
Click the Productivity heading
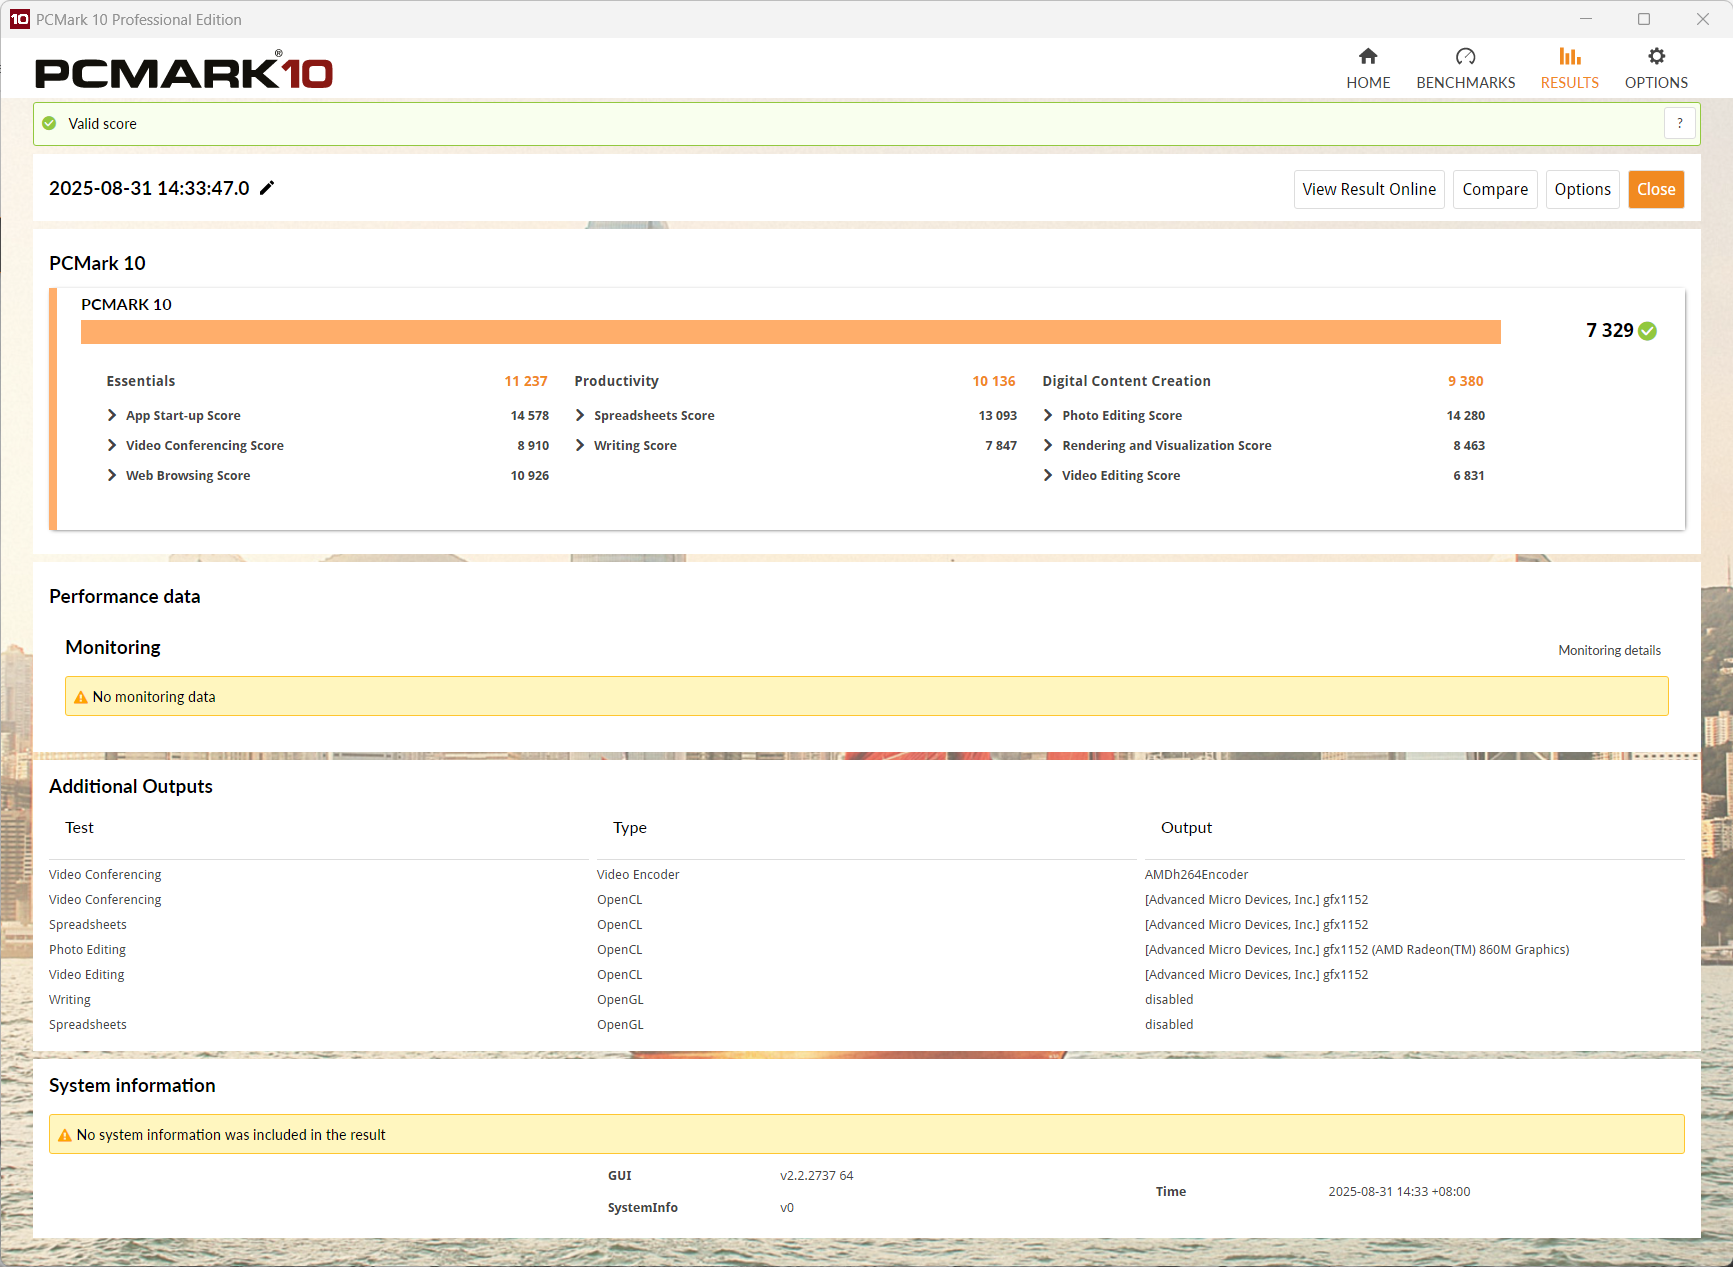617,381
